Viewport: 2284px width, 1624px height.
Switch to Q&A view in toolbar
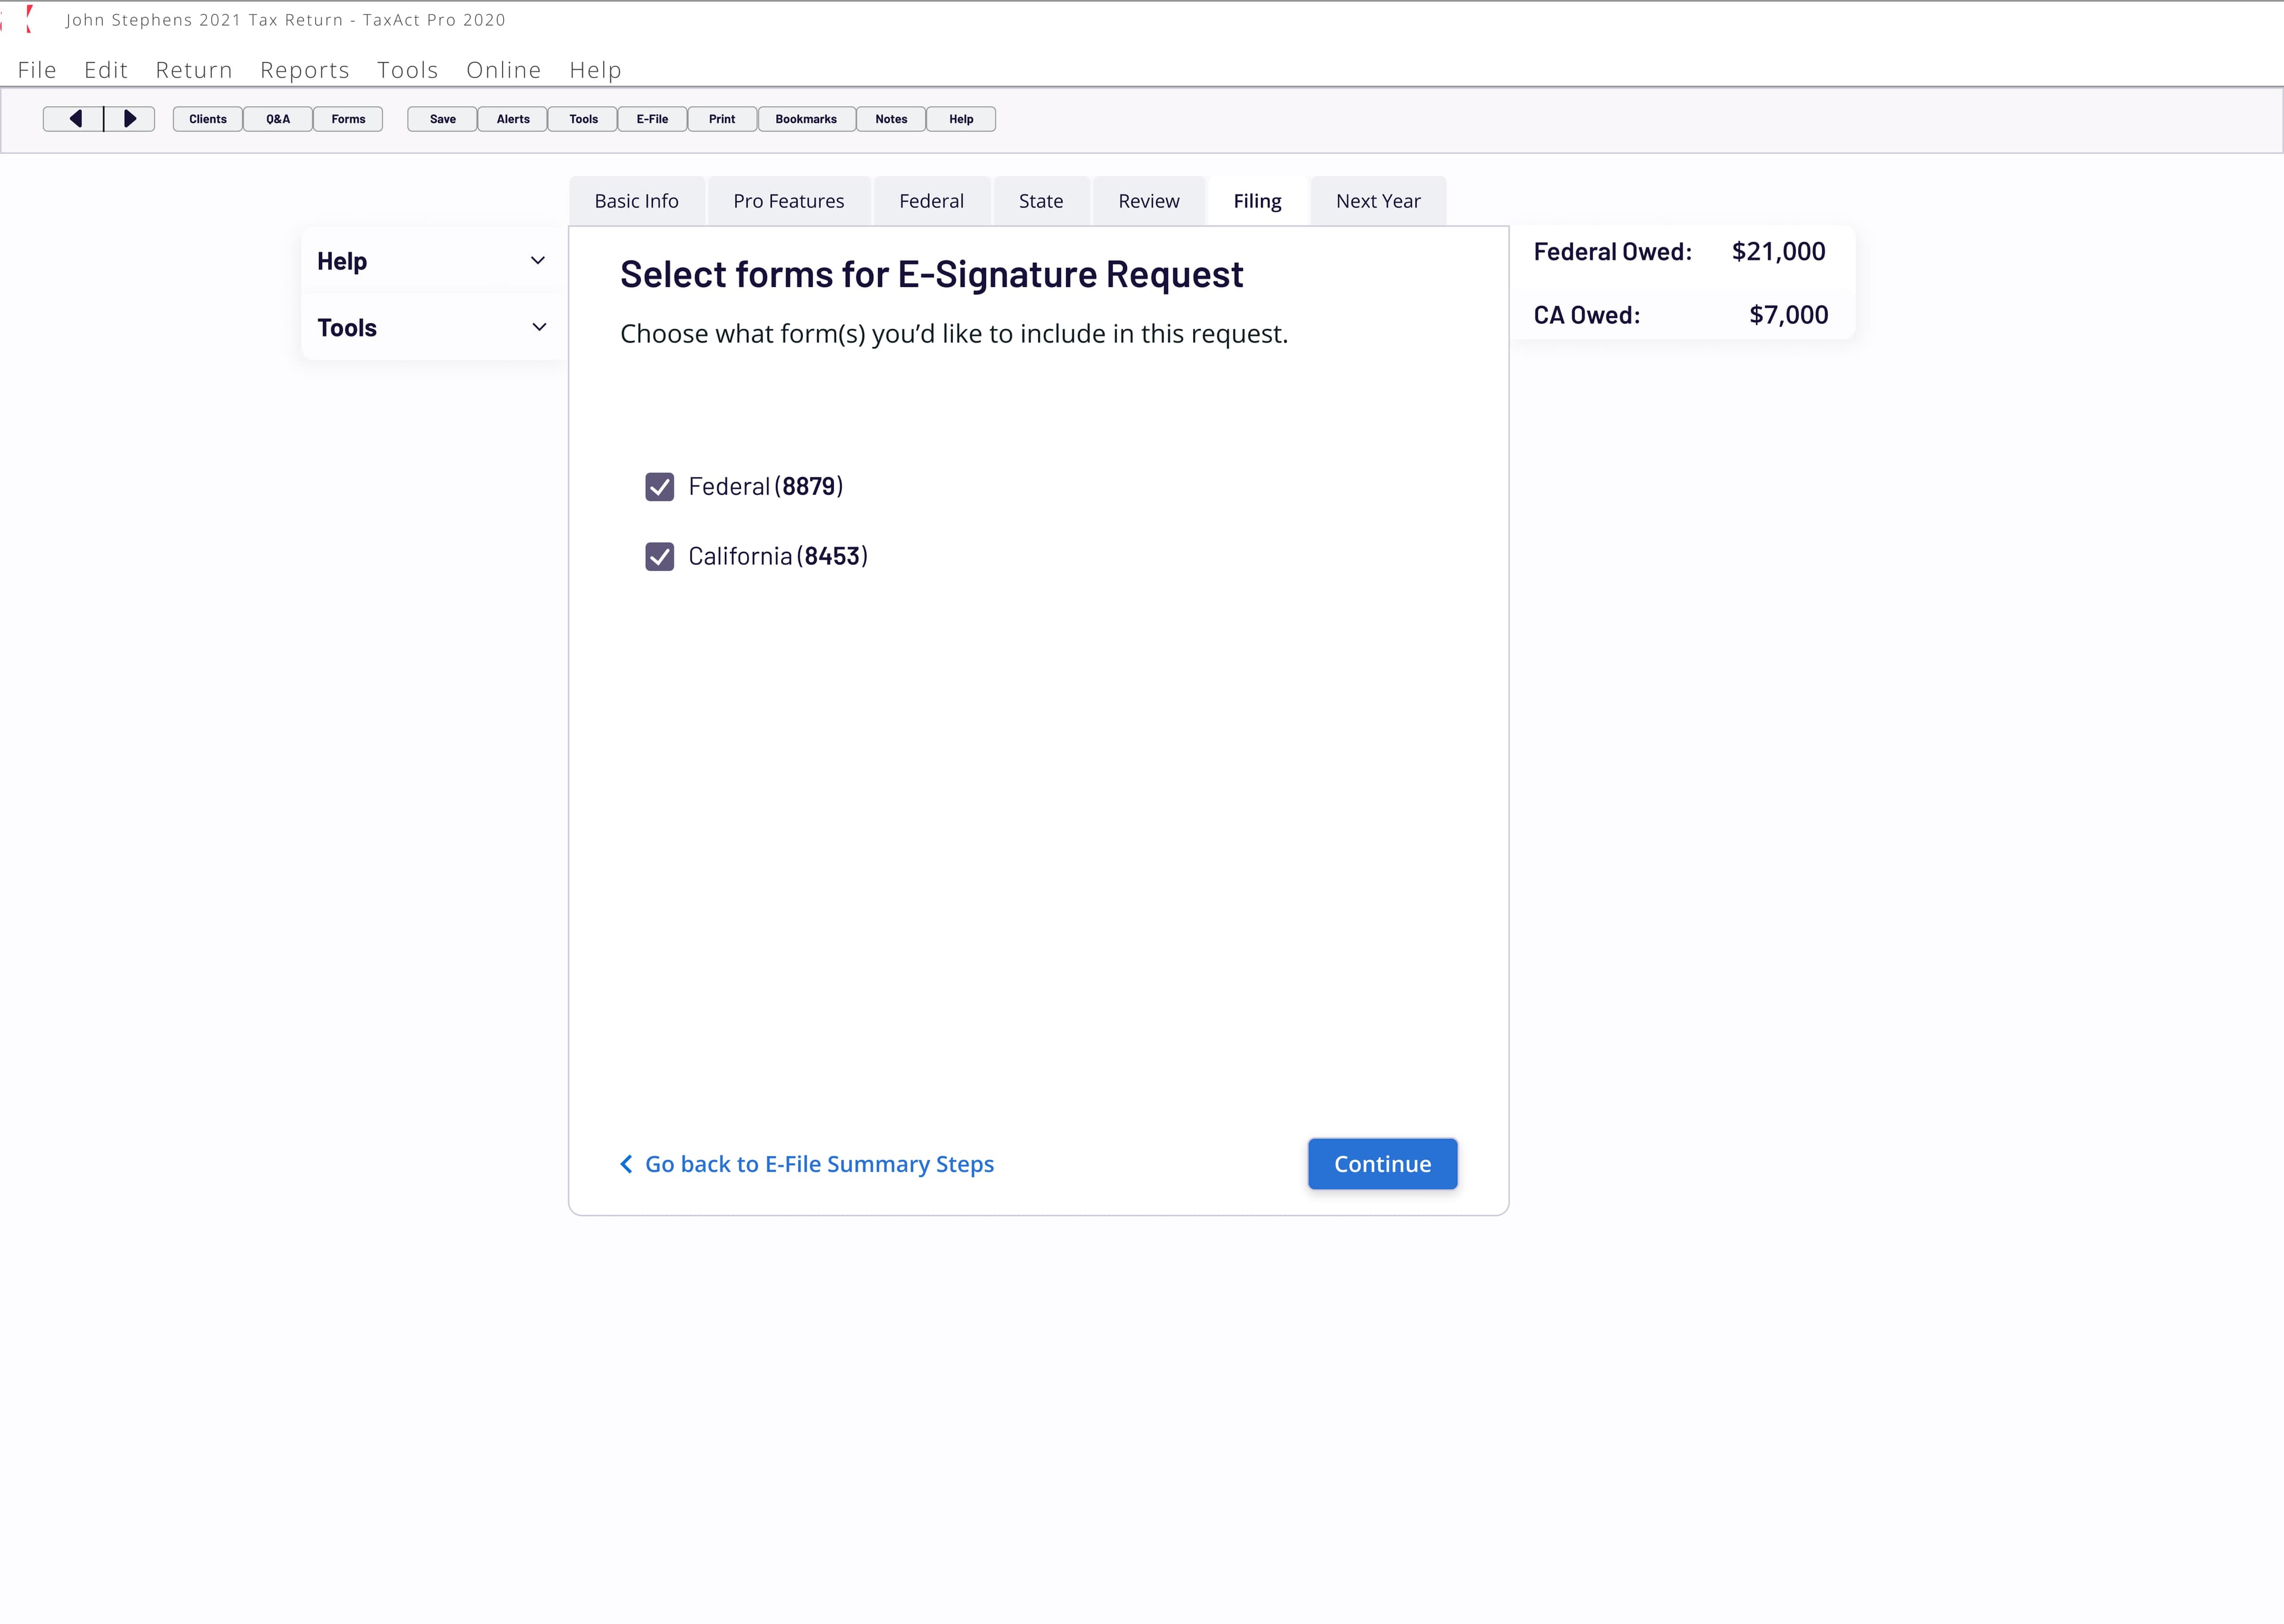[x=278, y=119]
